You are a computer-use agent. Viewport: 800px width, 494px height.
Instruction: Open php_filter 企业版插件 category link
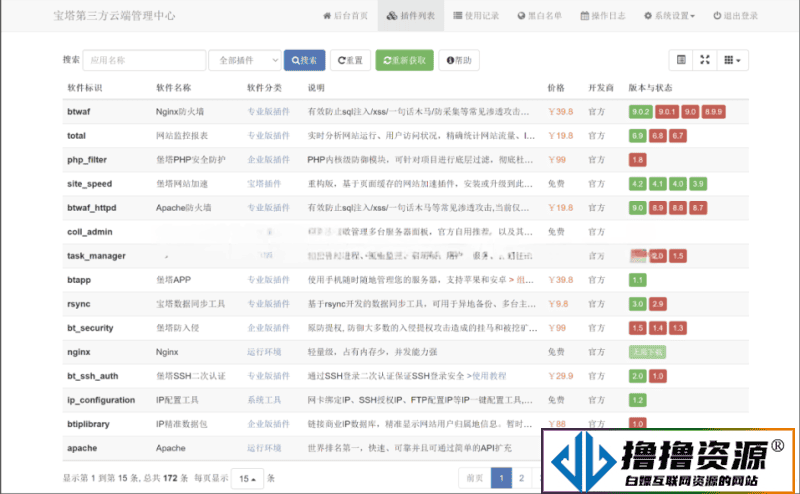[x=268, y=160]
